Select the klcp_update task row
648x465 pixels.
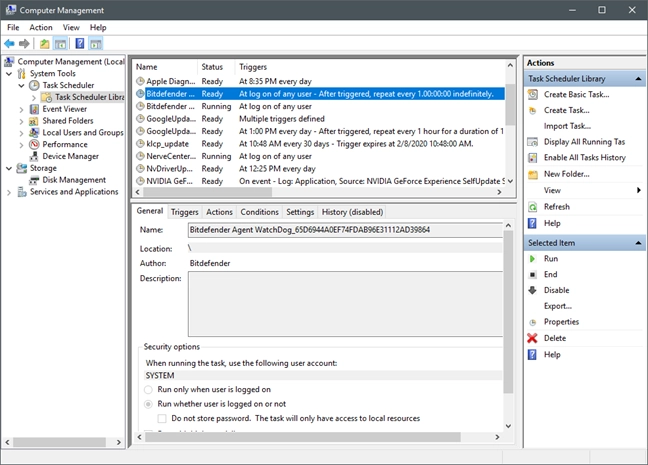318,144
